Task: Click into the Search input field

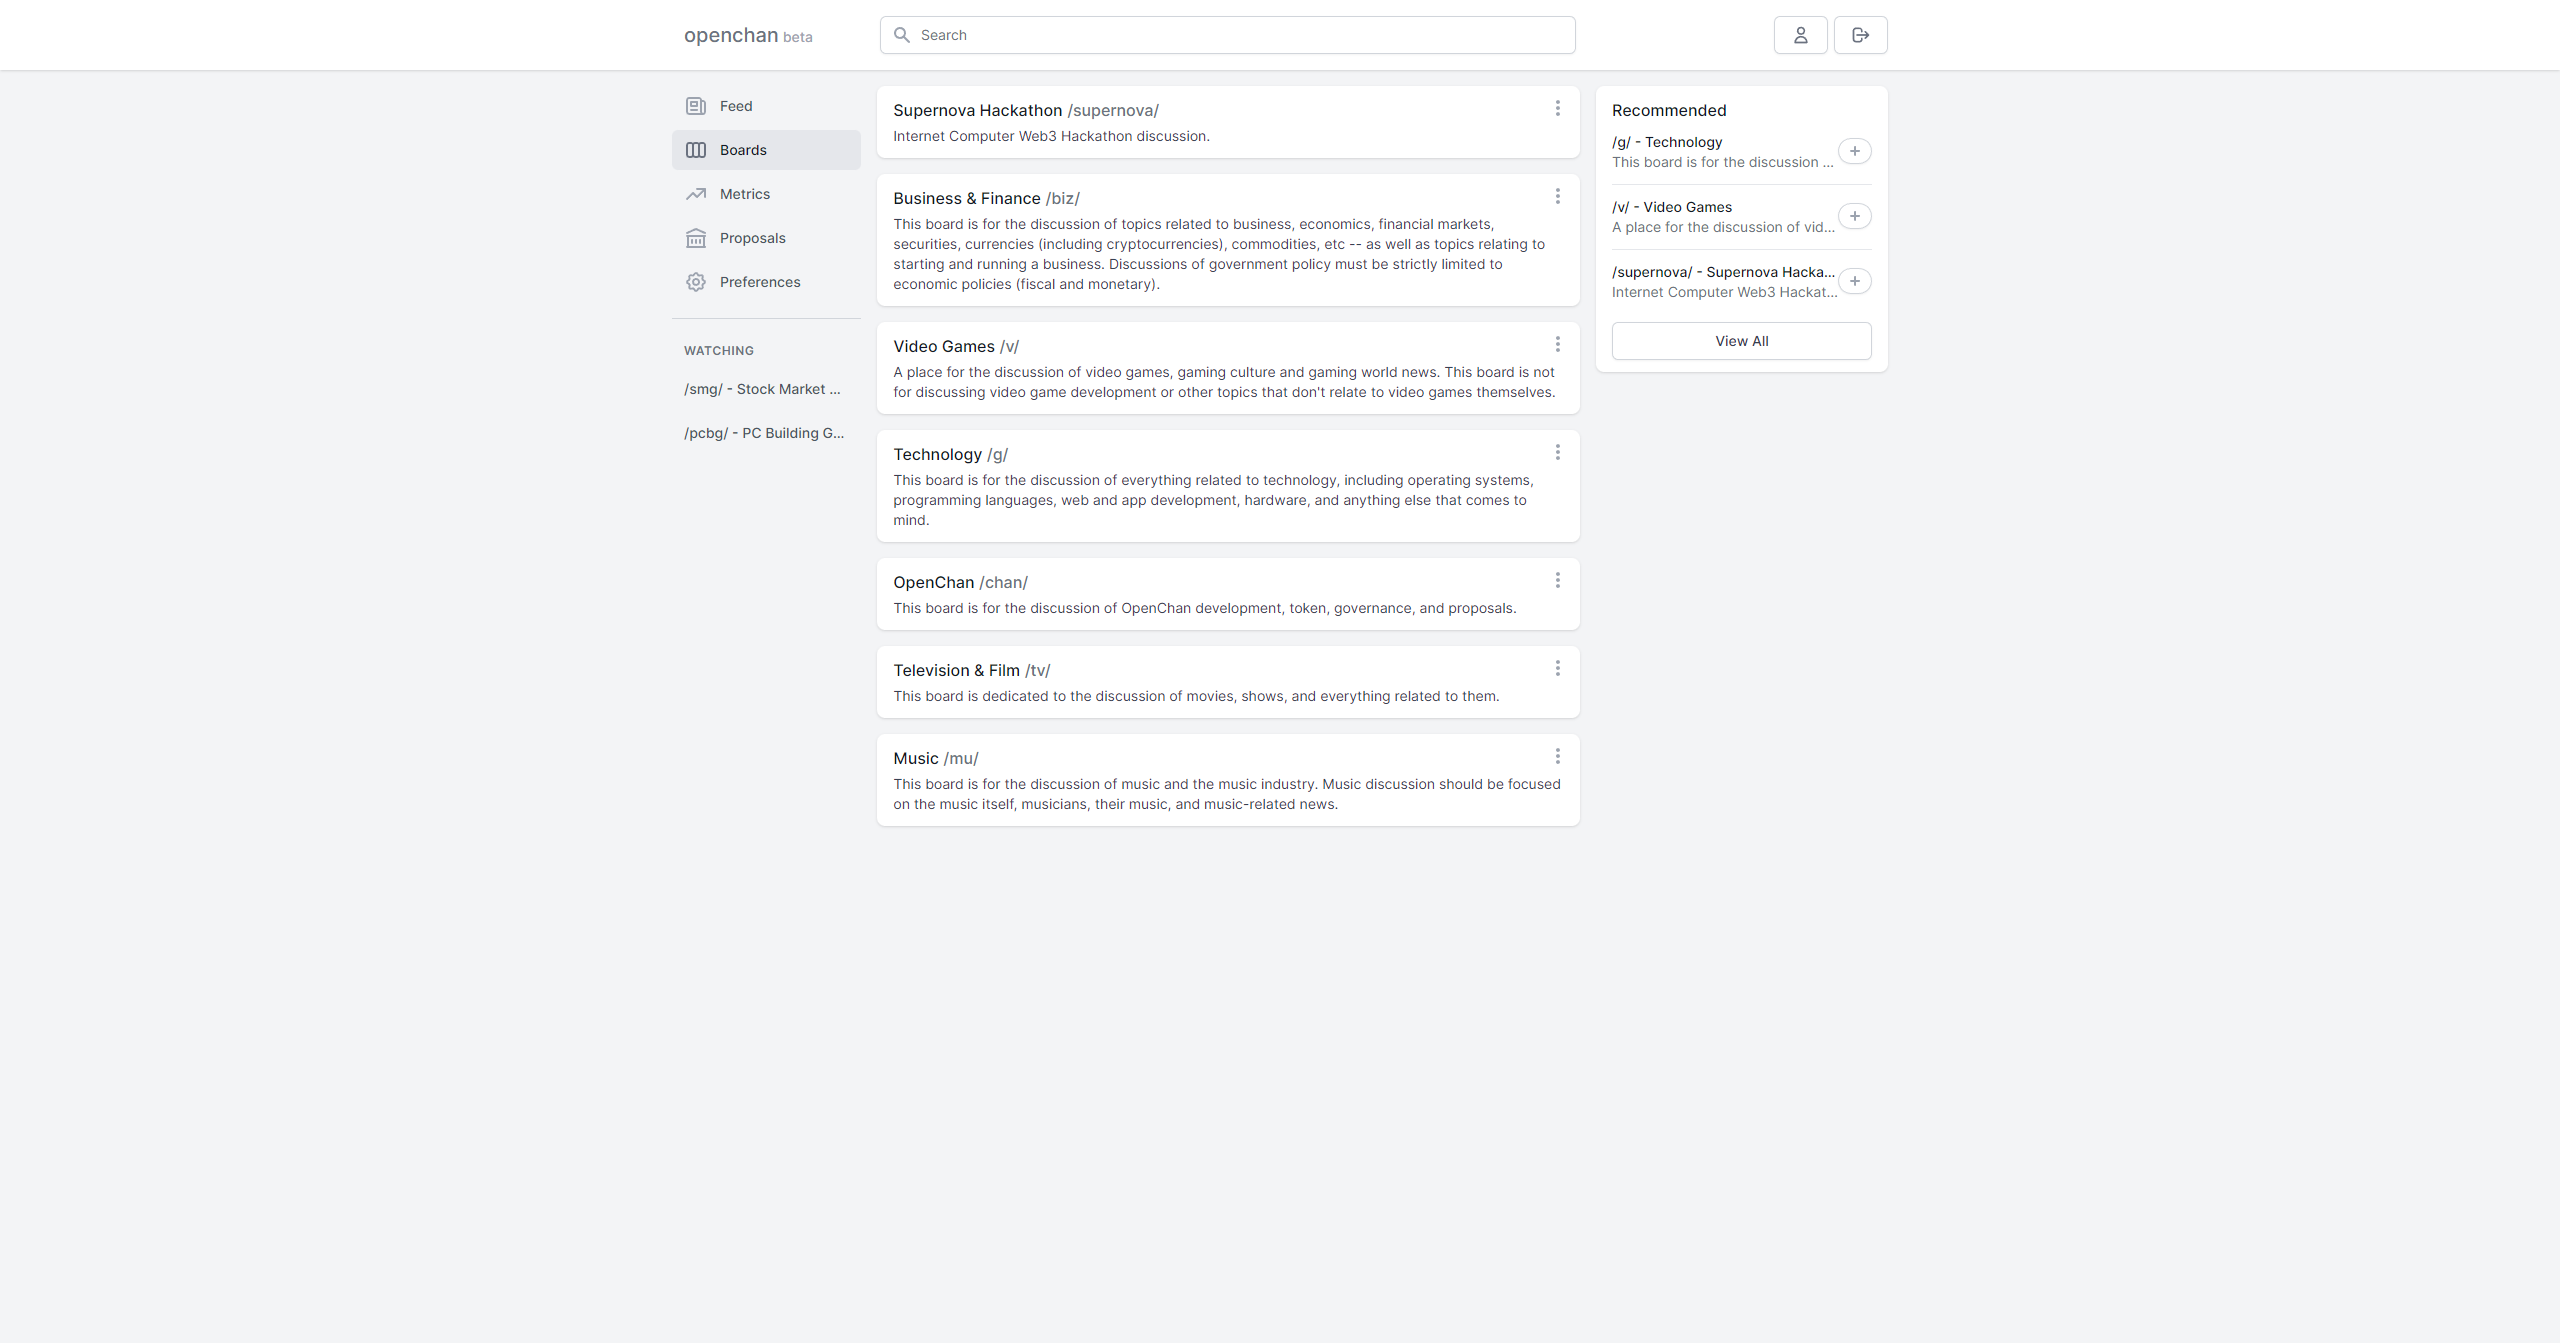Action: coord(1240,35)
